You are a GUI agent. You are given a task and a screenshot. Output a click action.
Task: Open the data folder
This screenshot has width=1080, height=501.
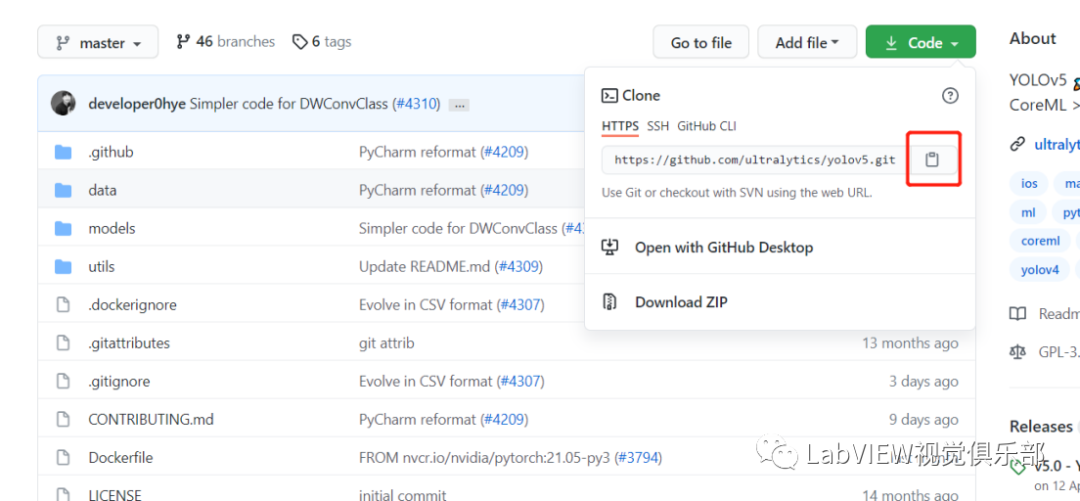103,190
